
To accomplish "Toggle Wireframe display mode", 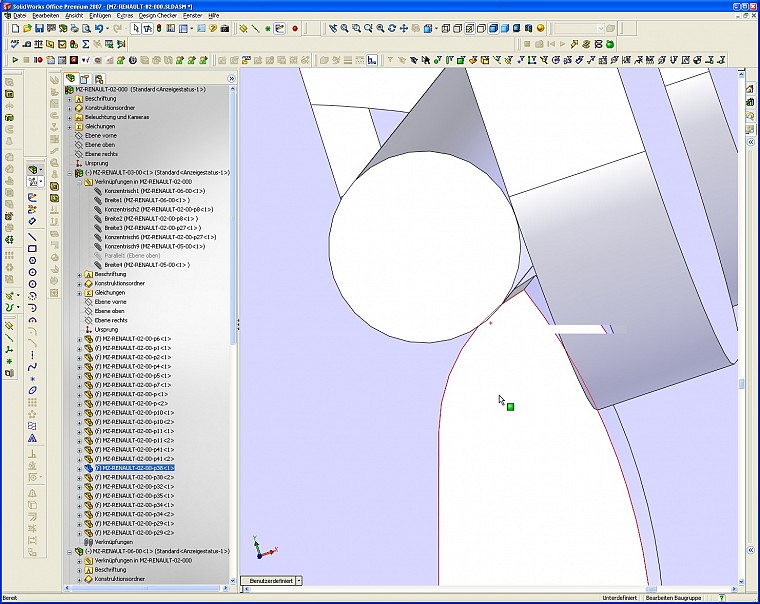I will tap(445, 29).
